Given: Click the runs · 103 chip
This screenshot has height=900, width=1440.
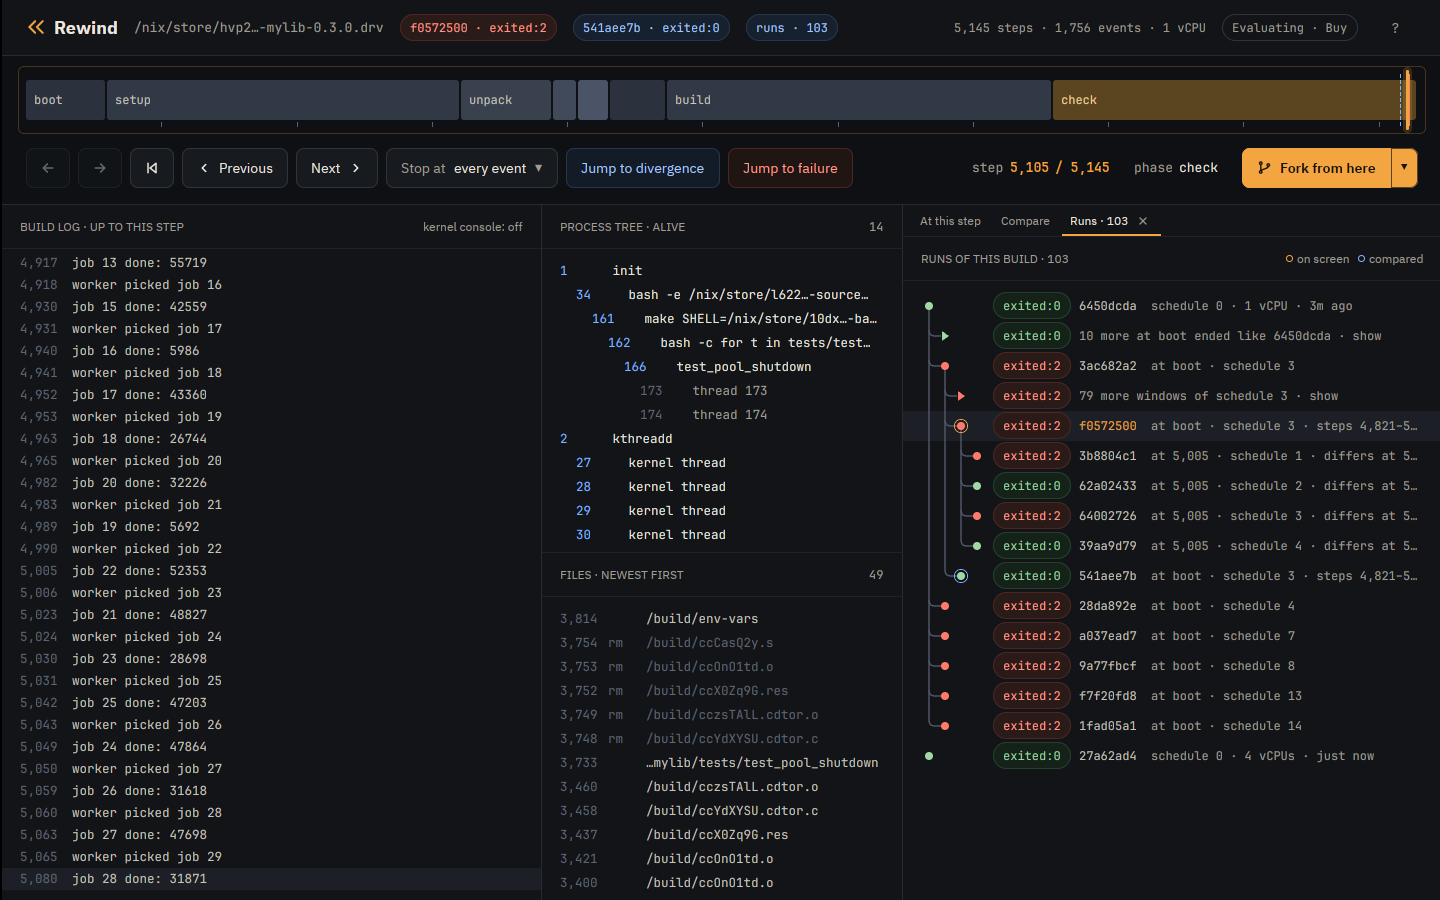Looking at the screenshot, I should point(792,28).
